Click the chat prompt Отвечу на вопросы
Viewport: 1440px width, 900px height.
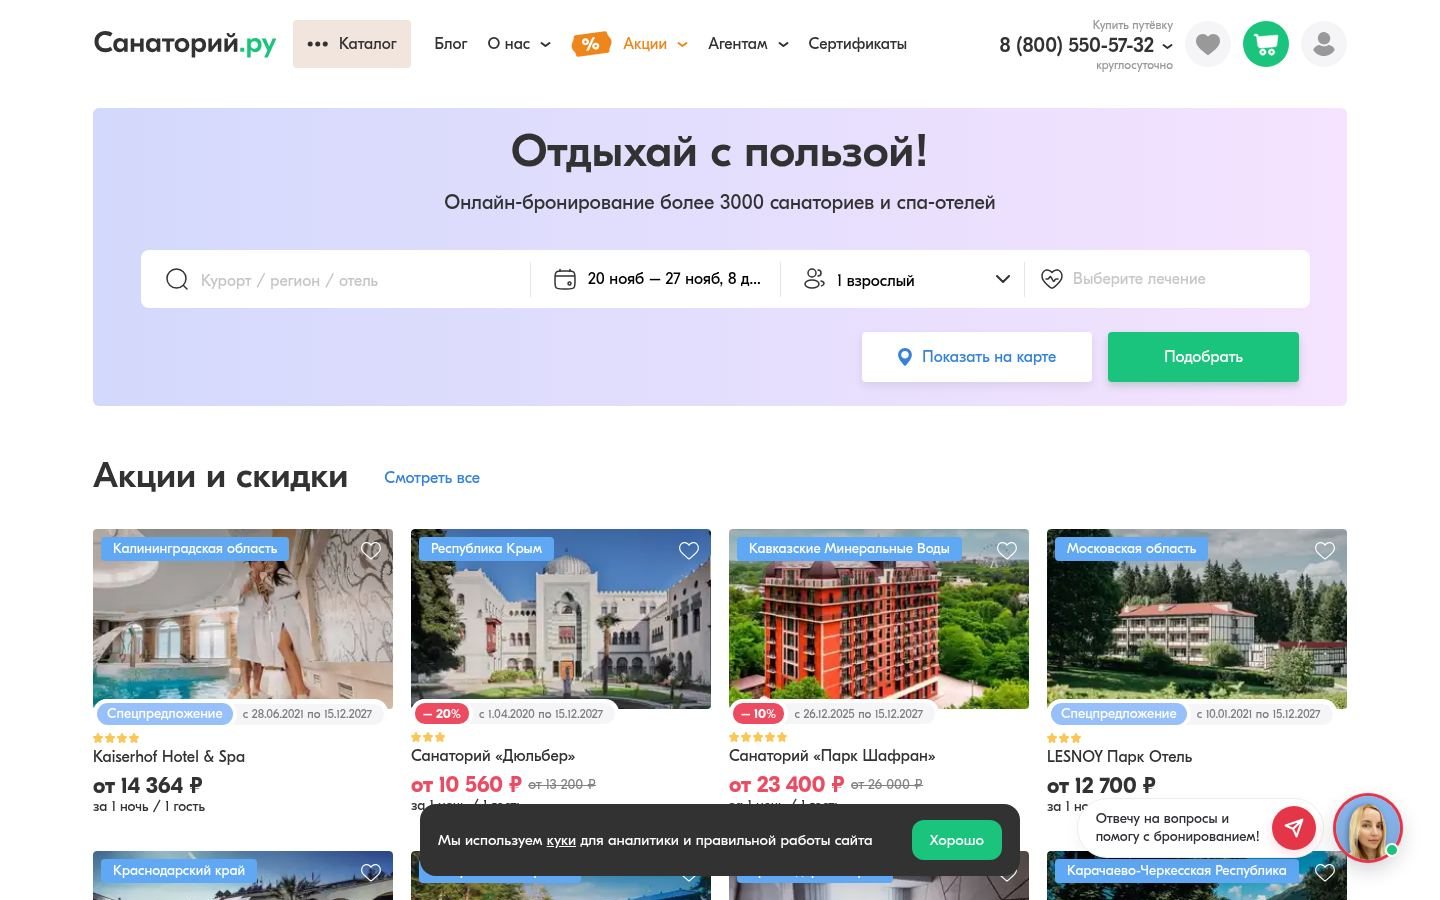1177,827
